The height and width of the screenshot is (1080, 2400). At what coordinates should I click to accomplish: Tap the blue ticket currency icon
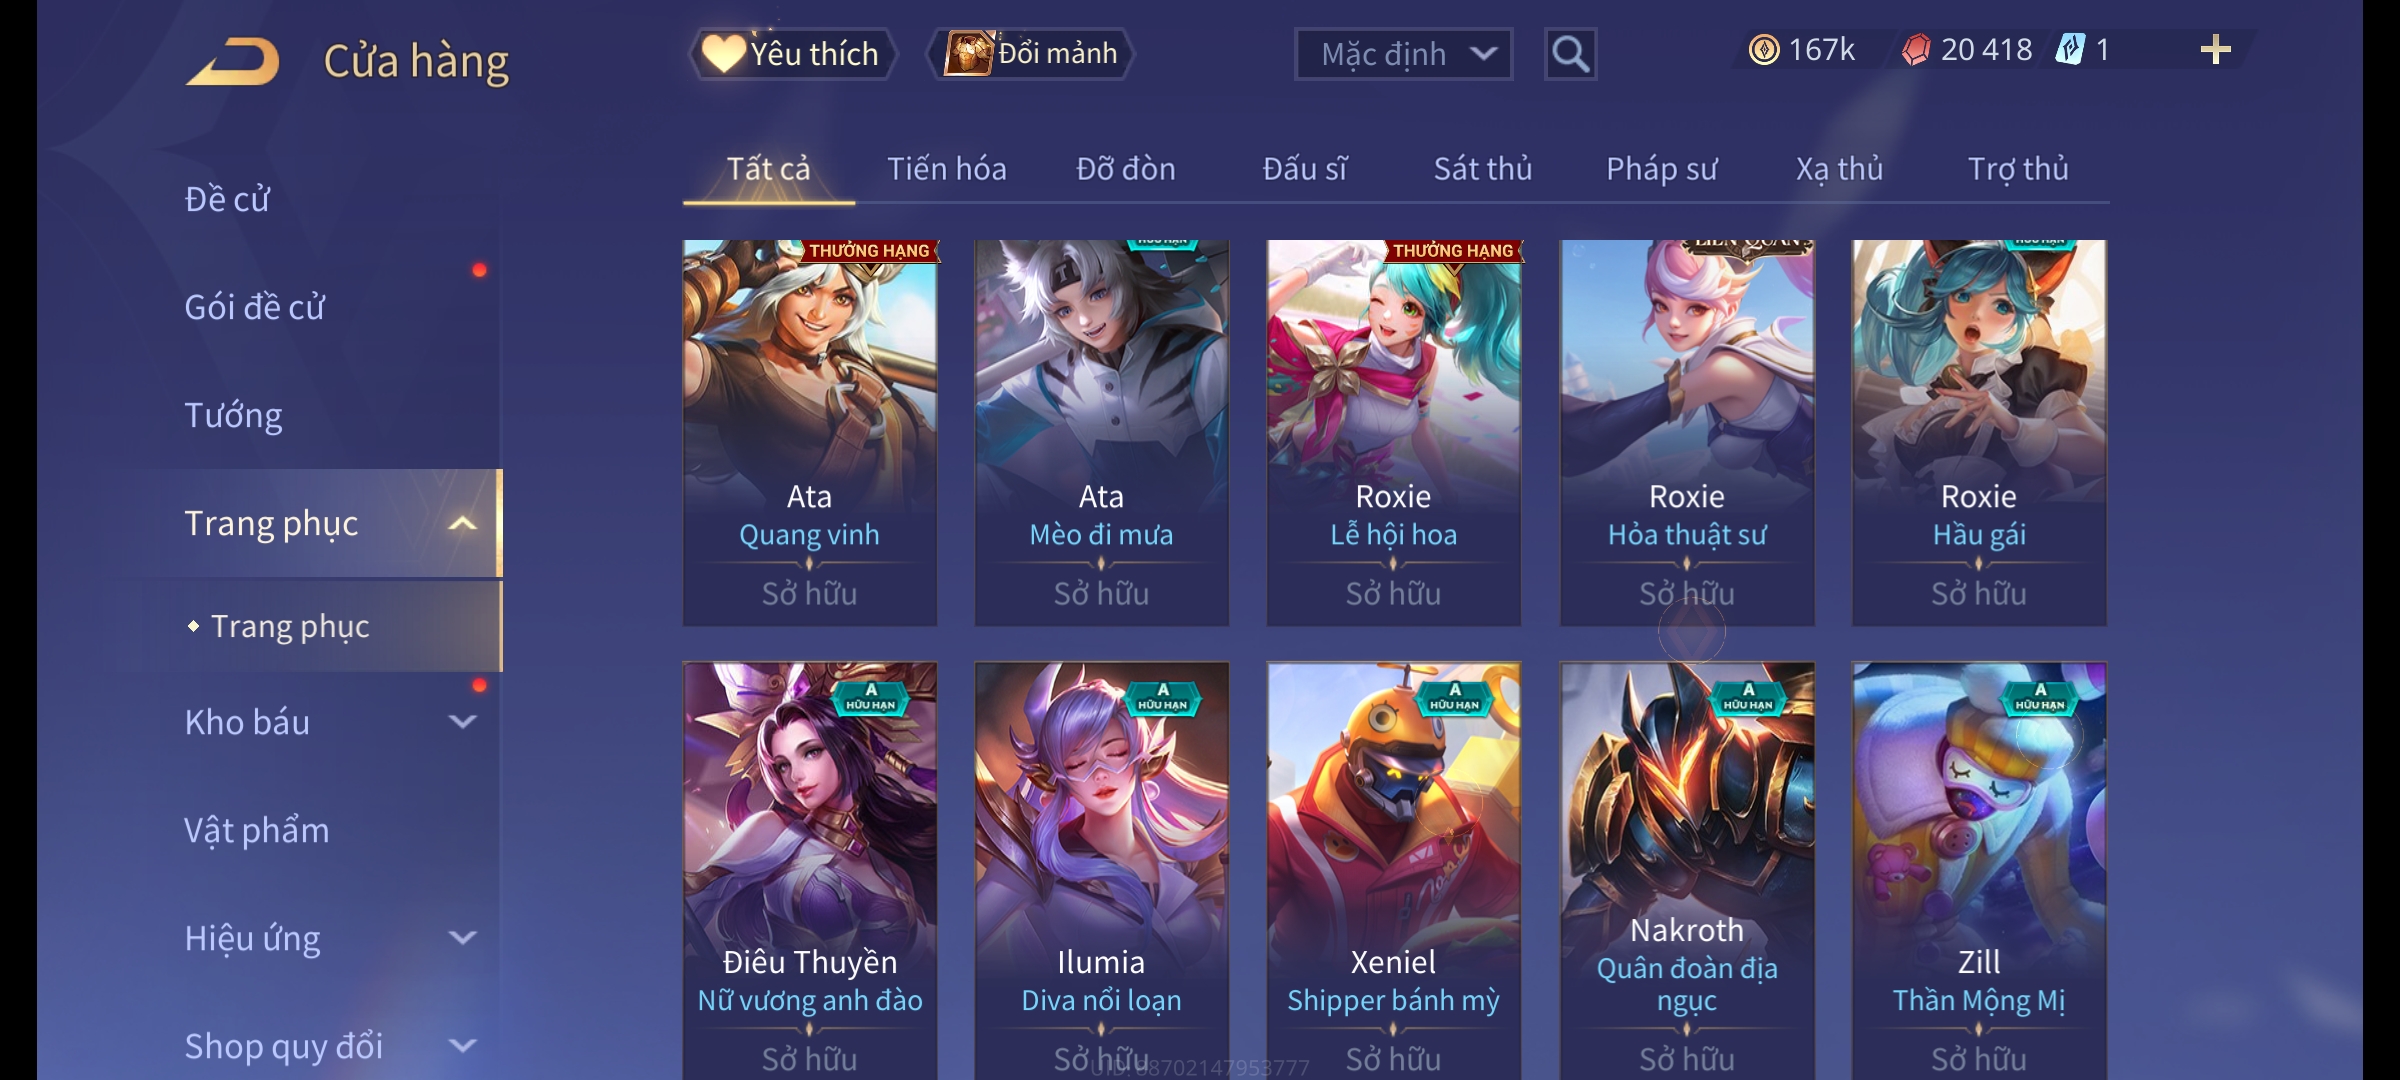click(x=2069, y=50)
